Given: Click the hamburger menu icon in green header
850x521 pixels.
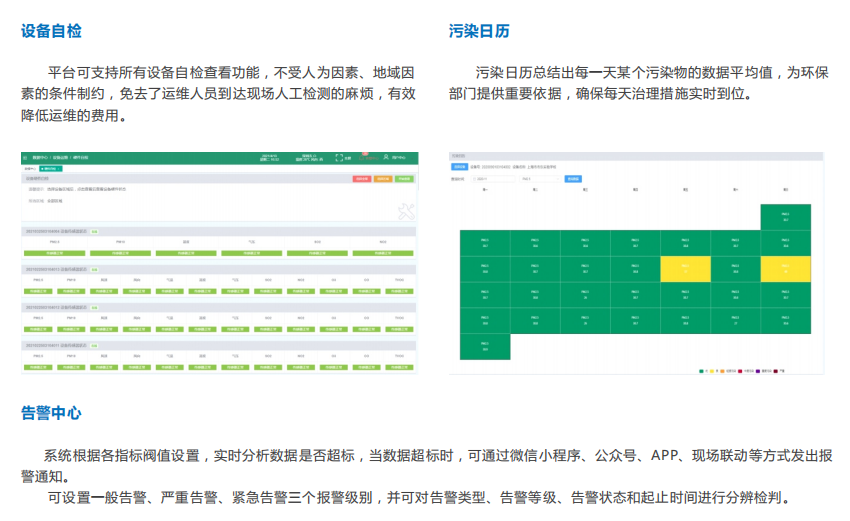Looking at the screenshot, I should tap(26, 158).
